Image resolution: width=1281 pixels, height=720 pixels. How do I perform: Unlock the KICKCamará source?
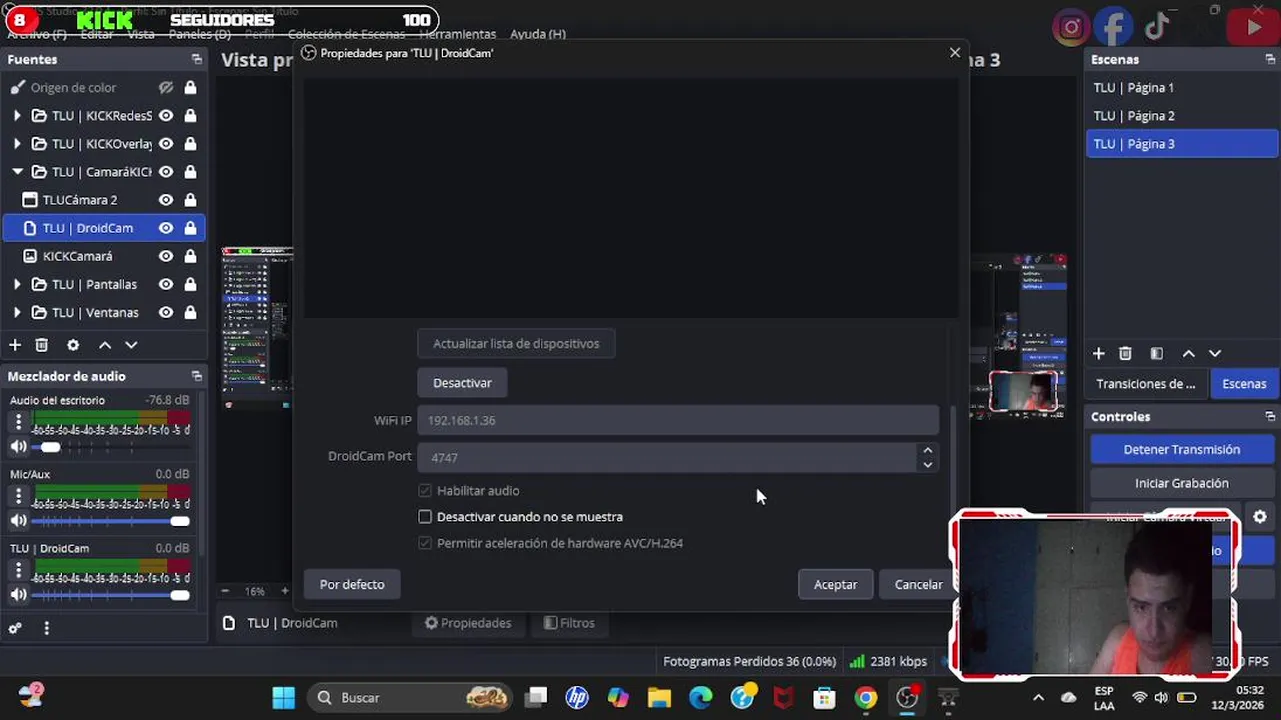point(190,256)
